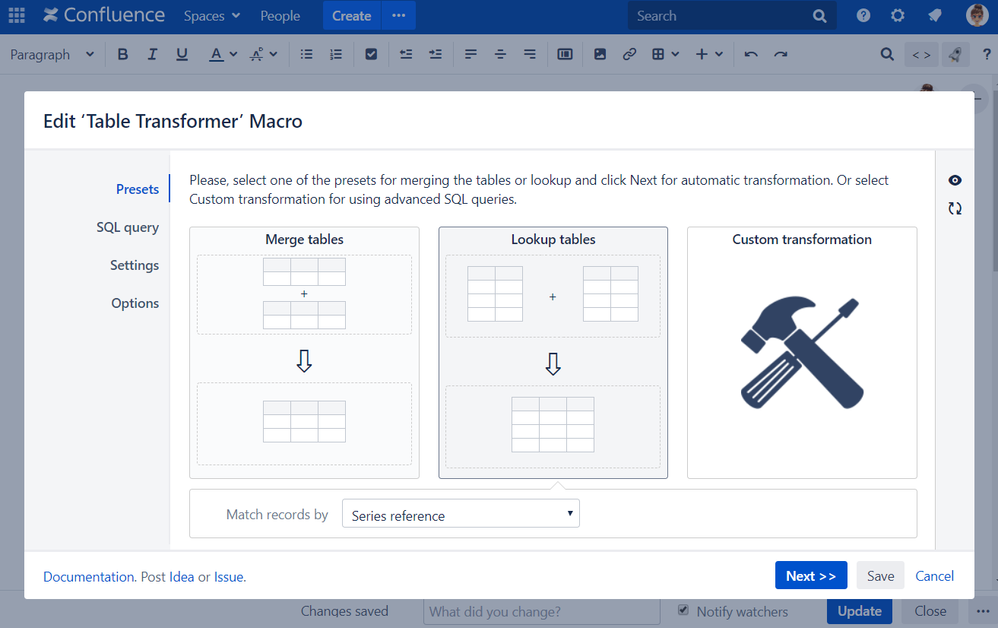This screenshot has height=628, width=998.
Task: Insert a numbered list
Action: pyautogui.click(x=336, y=54)
